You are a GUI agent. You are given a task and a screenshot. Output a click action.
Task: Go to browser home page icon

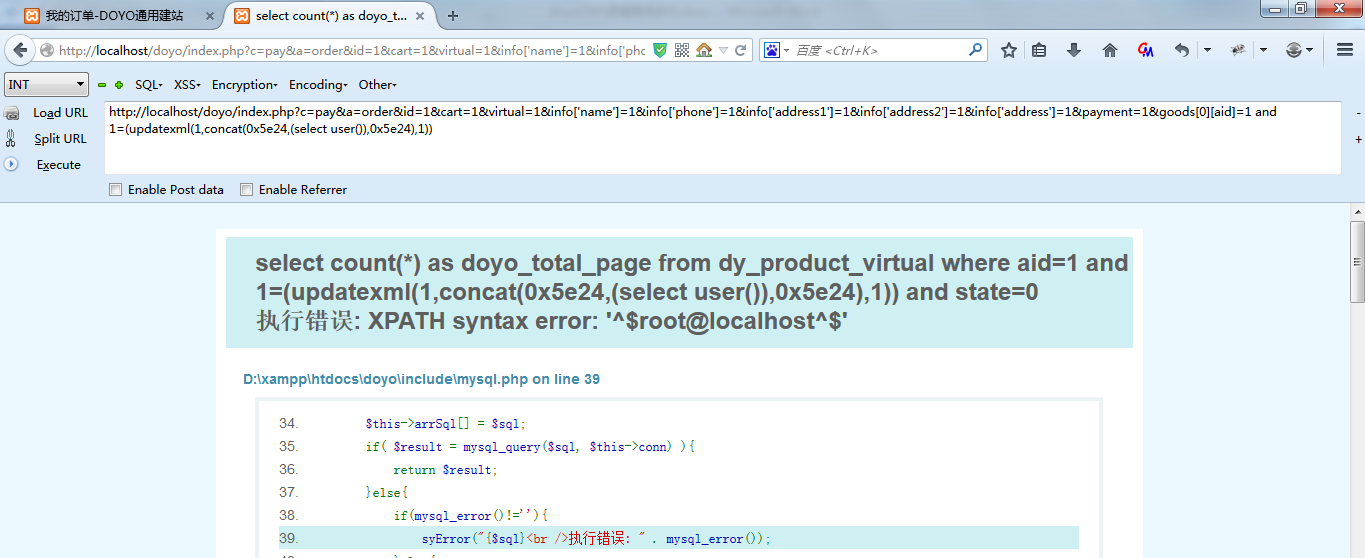[x=1110, y=50]
